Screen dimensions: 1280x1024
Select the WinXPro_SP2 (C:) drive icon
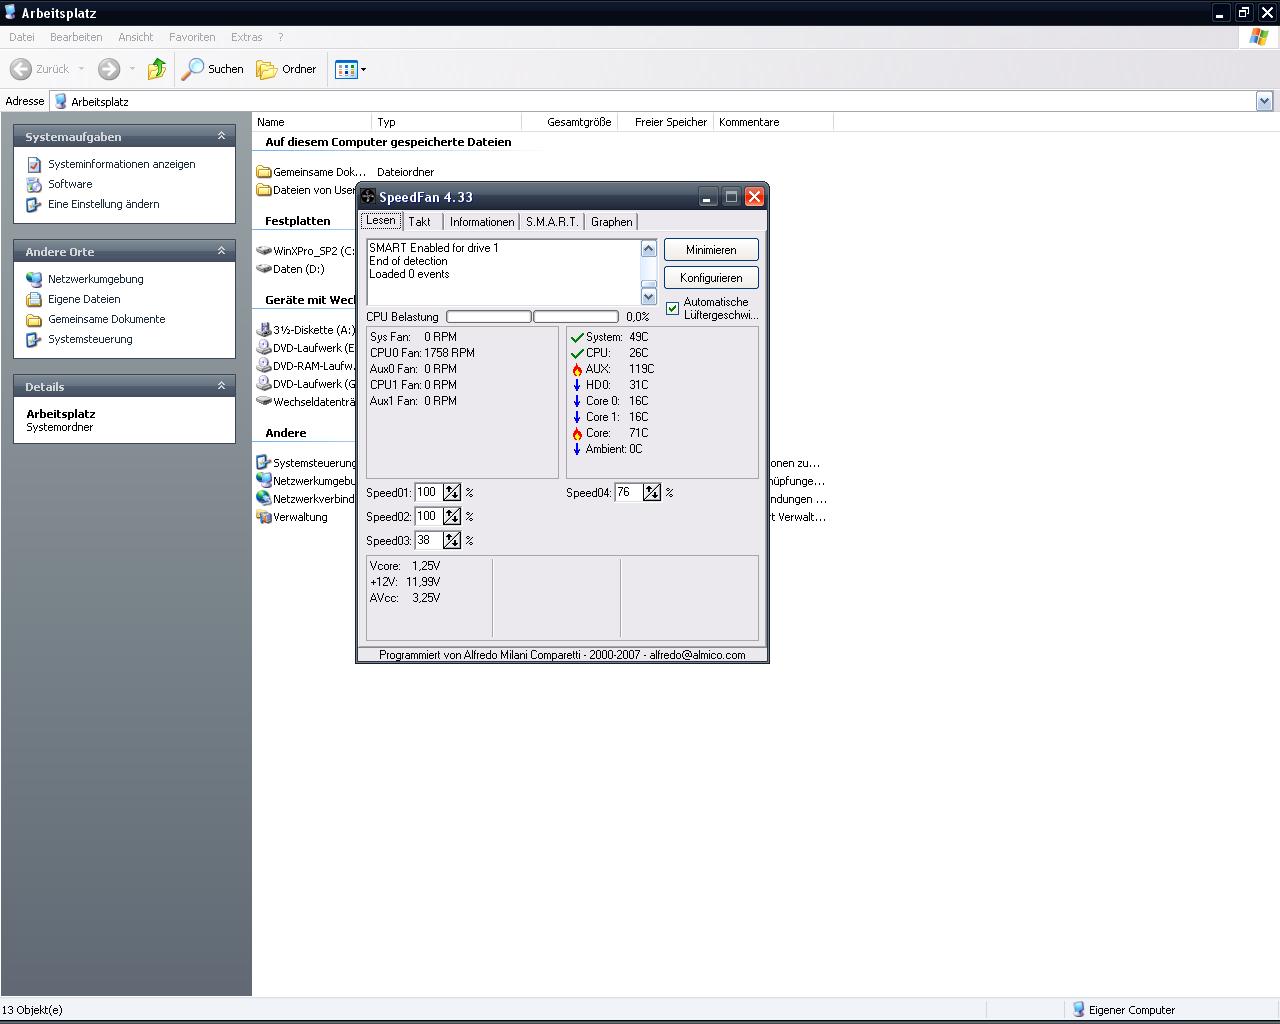pyautogui.click(x=264, y=251)
